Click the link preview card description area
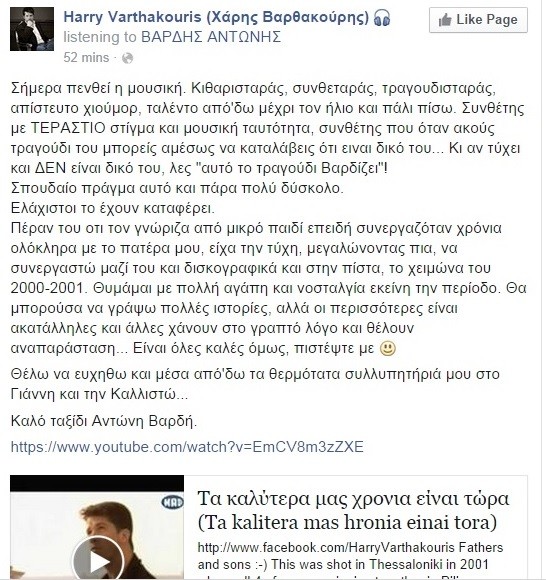This screenshot has width=546, height=580. 350,560
